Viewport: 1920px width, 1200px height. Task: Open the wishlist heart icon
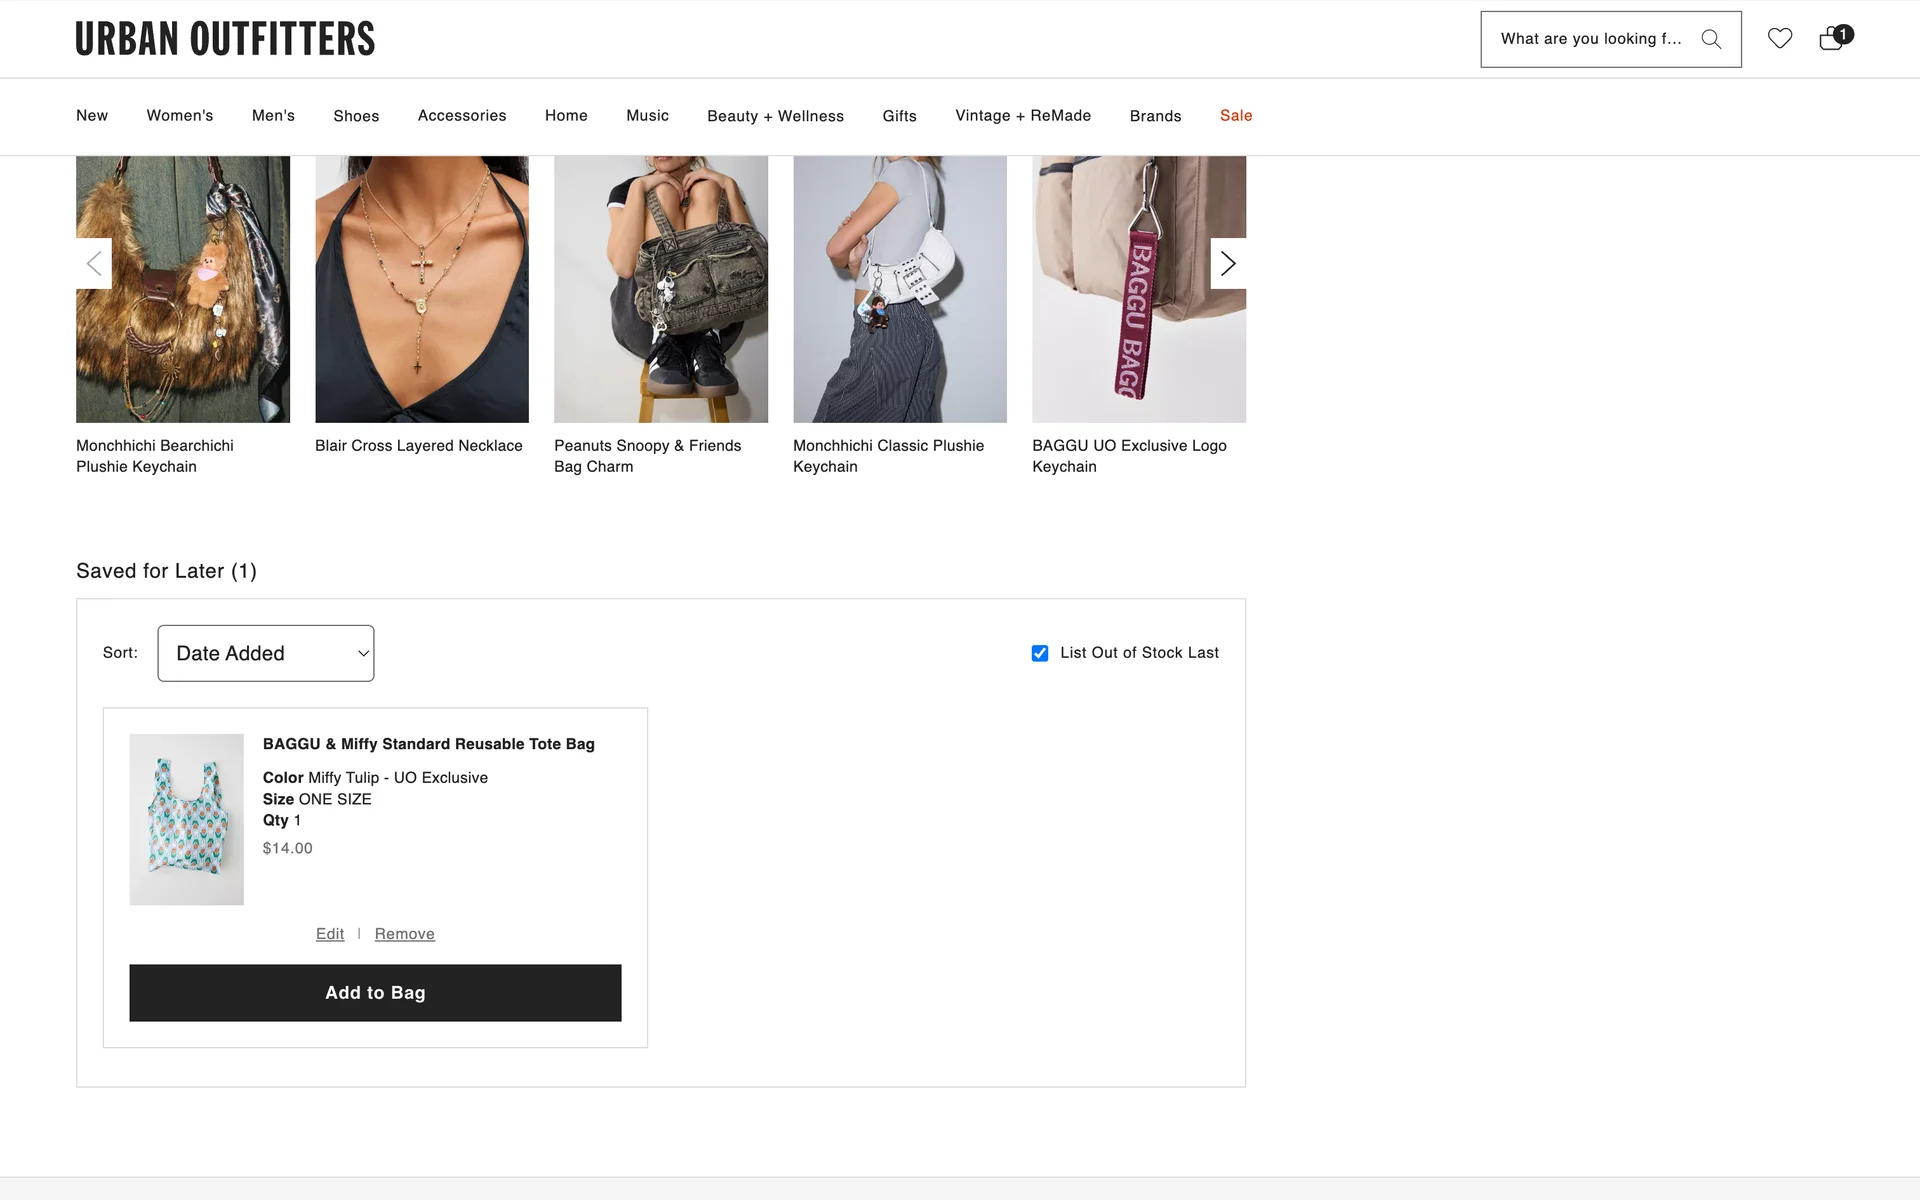click(x=1780, y=39)
